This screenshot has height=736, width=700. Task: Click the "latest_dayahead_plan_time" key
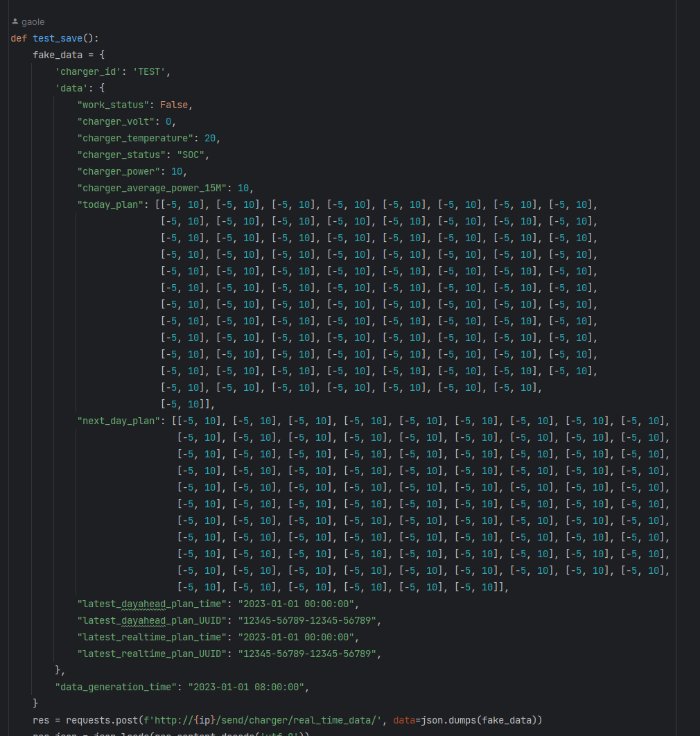tap(154, 603)
